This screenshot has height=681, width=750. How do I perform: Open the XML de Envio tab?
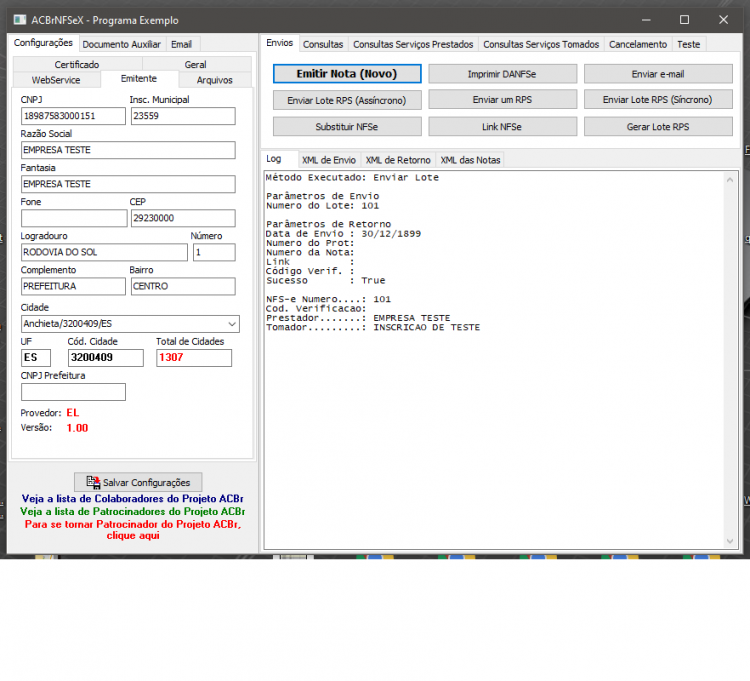[x=329, y=160]
